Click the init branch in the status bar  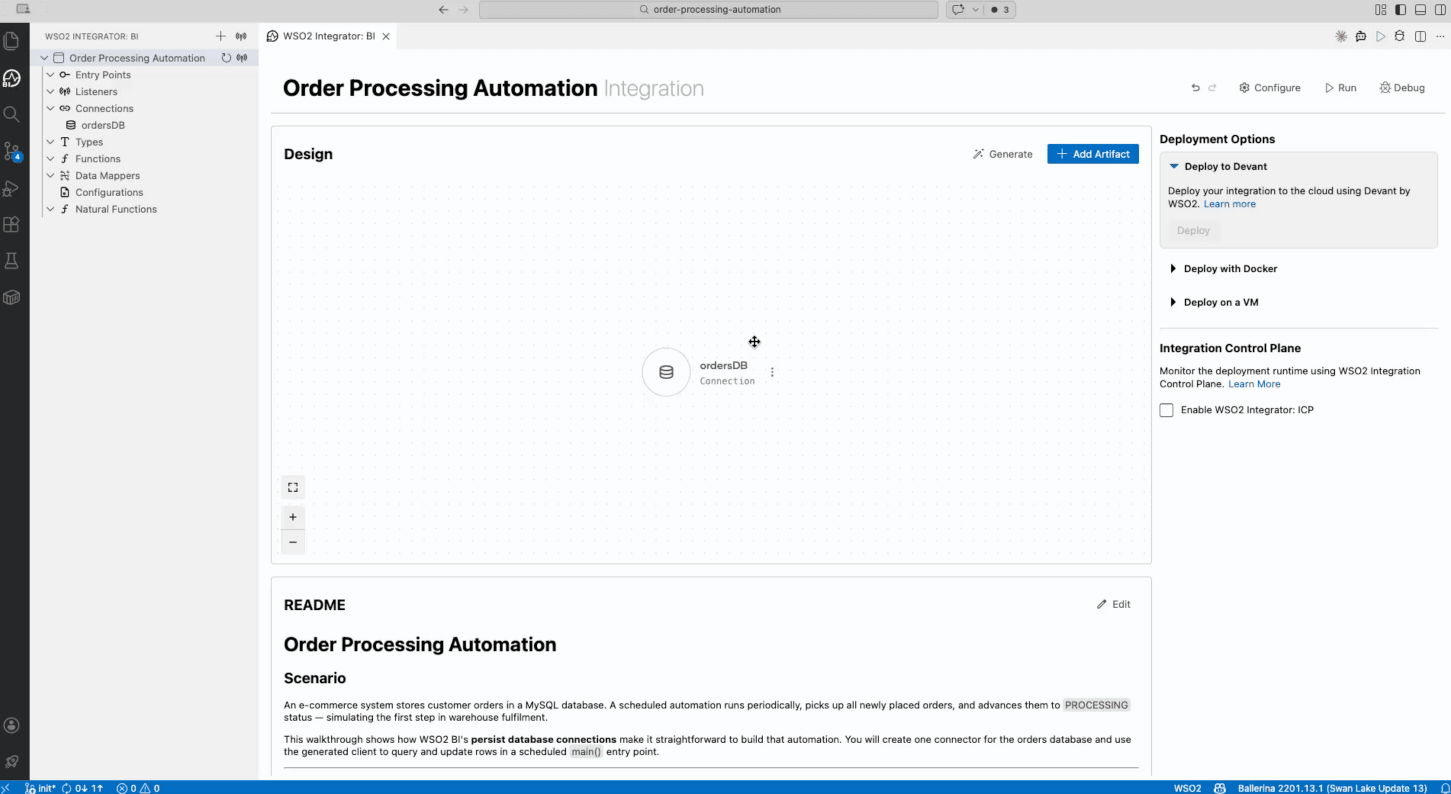coord(40,788)
